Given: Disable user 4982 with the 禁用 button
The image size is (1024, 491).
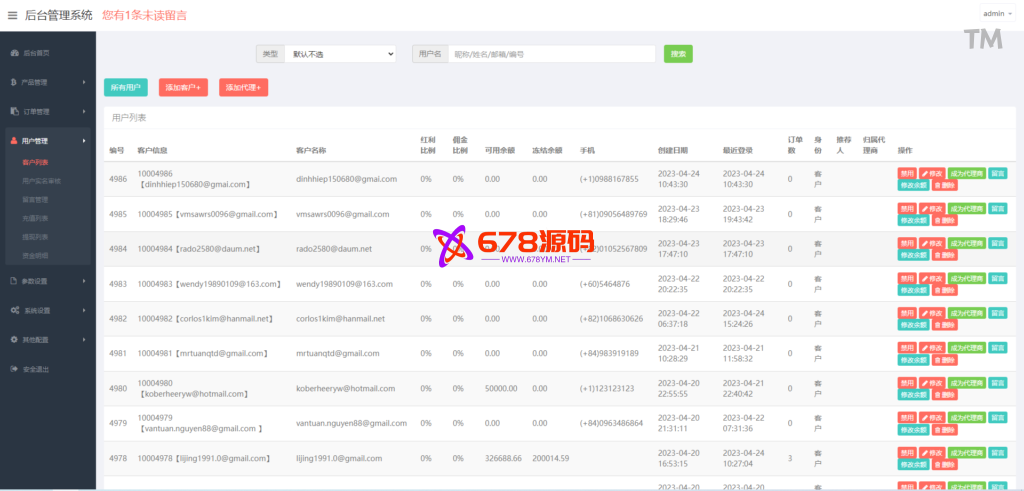Looking at the screenshot, I should pyautogui.click(x=906, y=313).
